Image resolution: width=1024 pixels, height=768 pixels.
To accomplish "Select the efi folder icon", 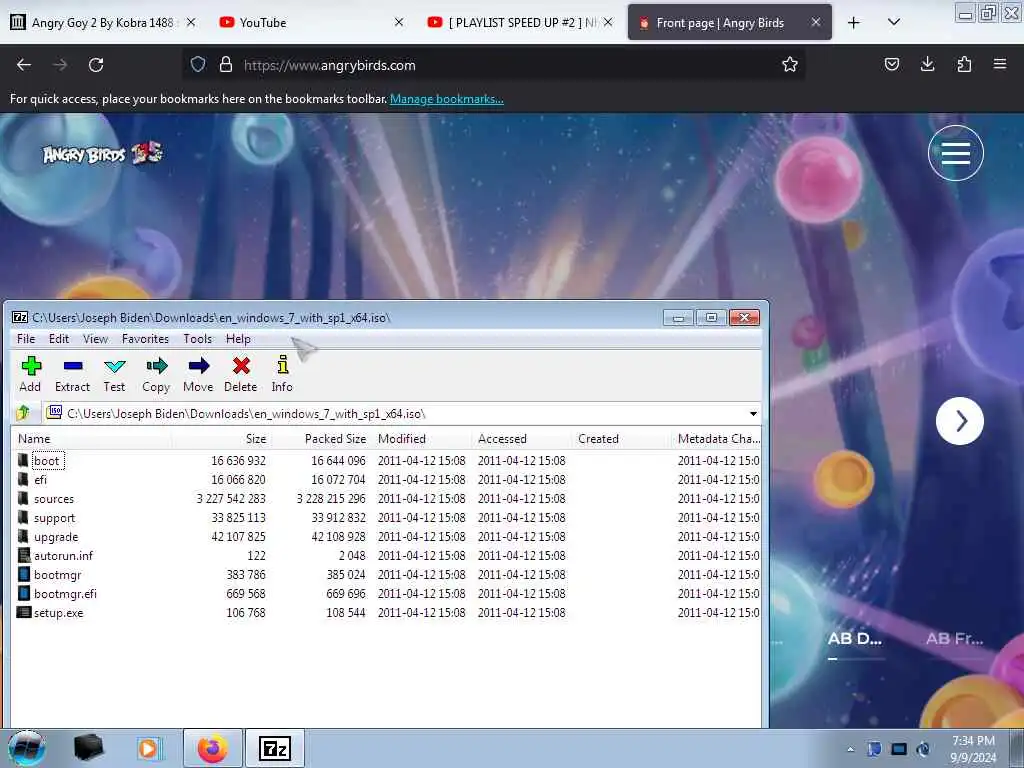I will (x=24, y=479).
